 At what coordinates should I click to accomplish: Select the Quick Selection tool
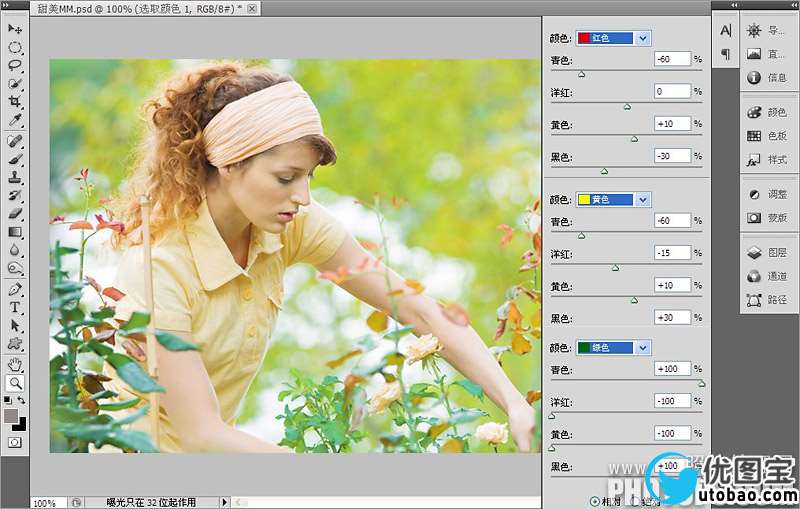[x=15, y=83]
